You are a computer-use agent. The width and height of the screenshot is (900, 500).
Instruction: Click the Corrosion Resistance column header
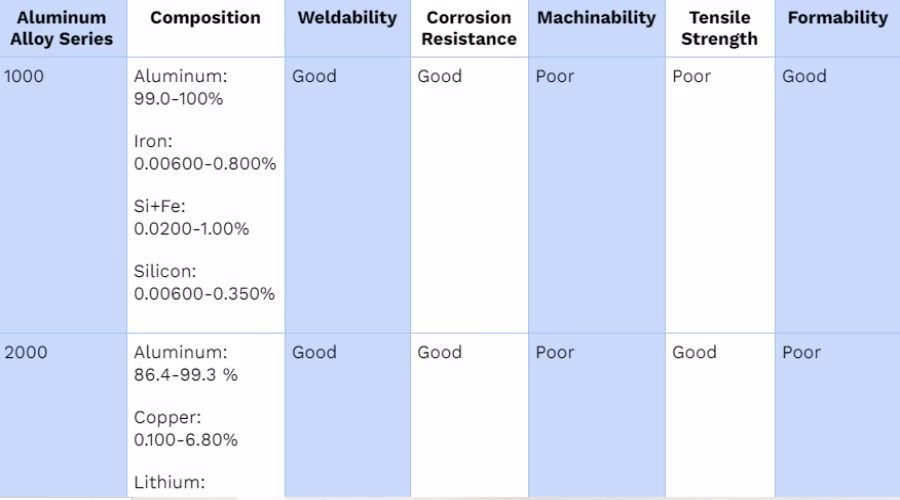[x=469, y=28]
